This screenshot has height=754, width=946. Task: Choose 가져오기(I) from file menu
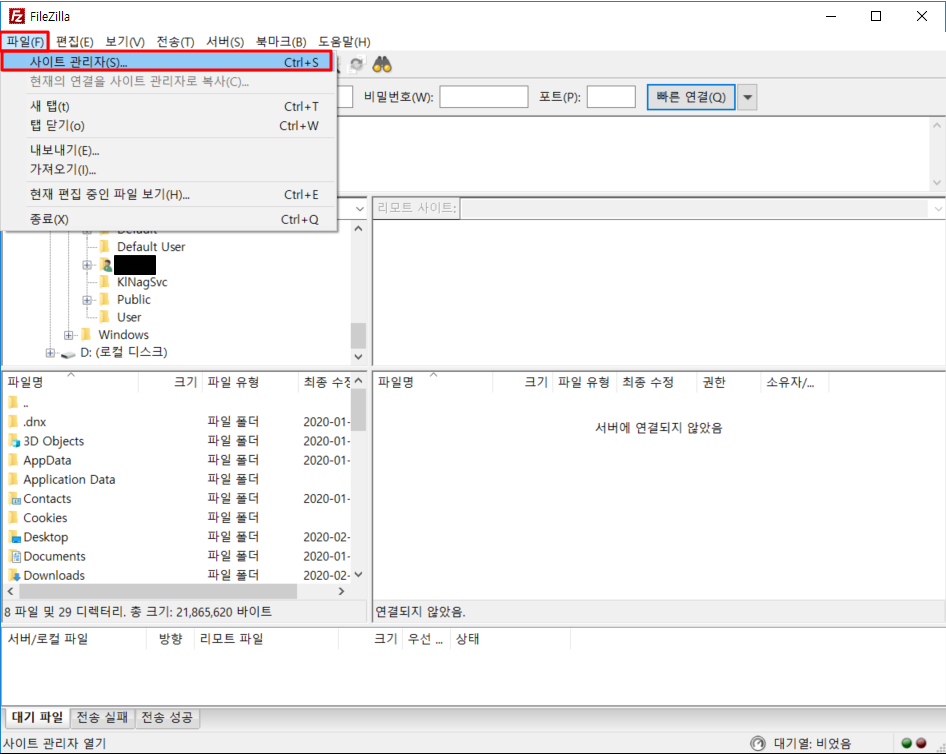click(169, 169)
